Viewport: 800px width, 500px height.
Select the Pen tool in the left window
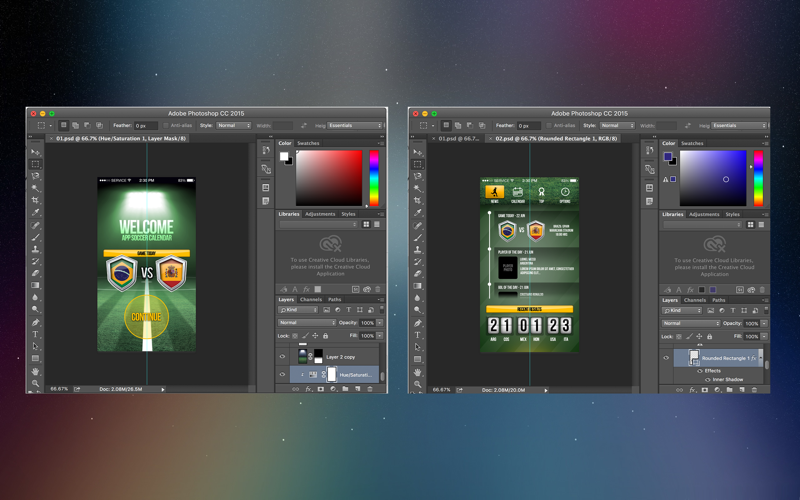pyautogui.click(x=35, y=322)
